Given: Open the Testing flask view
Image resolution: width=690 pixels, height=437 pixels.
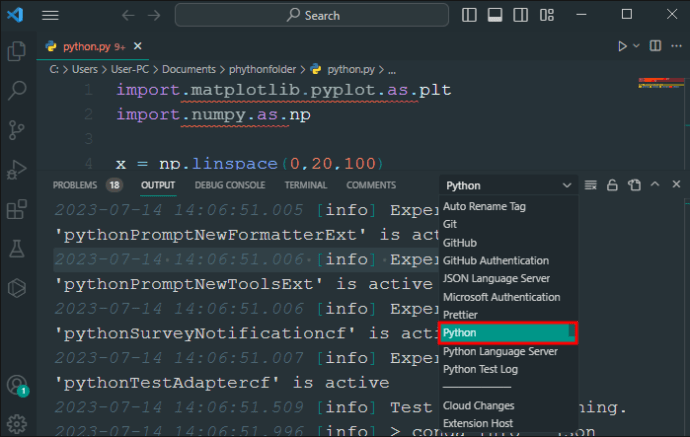Looking at the screenshot, I should [x=17, y=249].
